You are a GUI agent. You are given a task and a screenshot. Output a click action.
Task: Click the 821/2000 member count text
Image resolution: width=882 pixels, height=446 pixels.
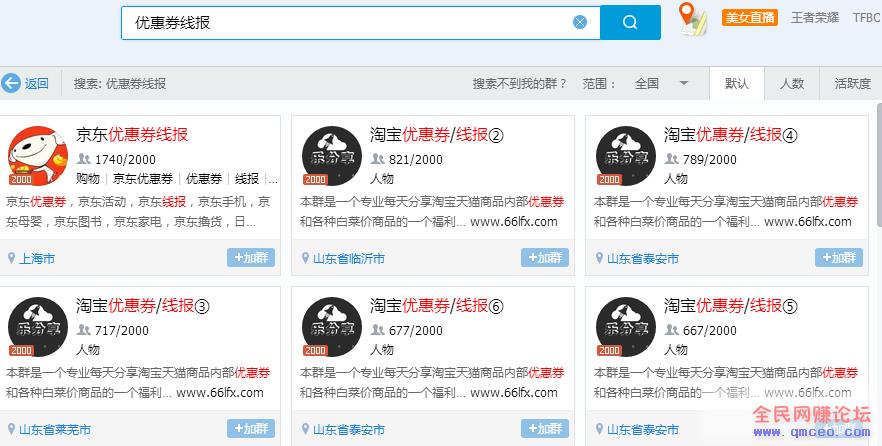click(x=416, y=159)
